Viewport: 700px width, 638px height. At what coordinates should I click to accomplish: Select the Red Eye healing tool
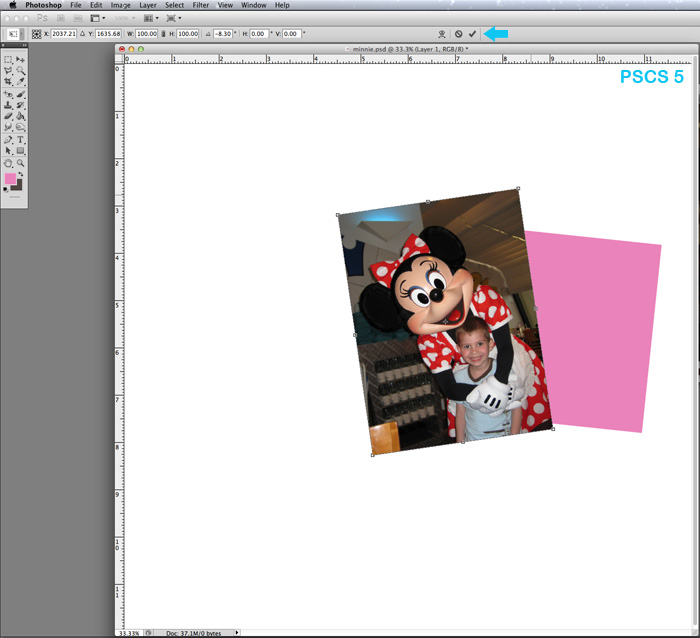coord(8,94)
